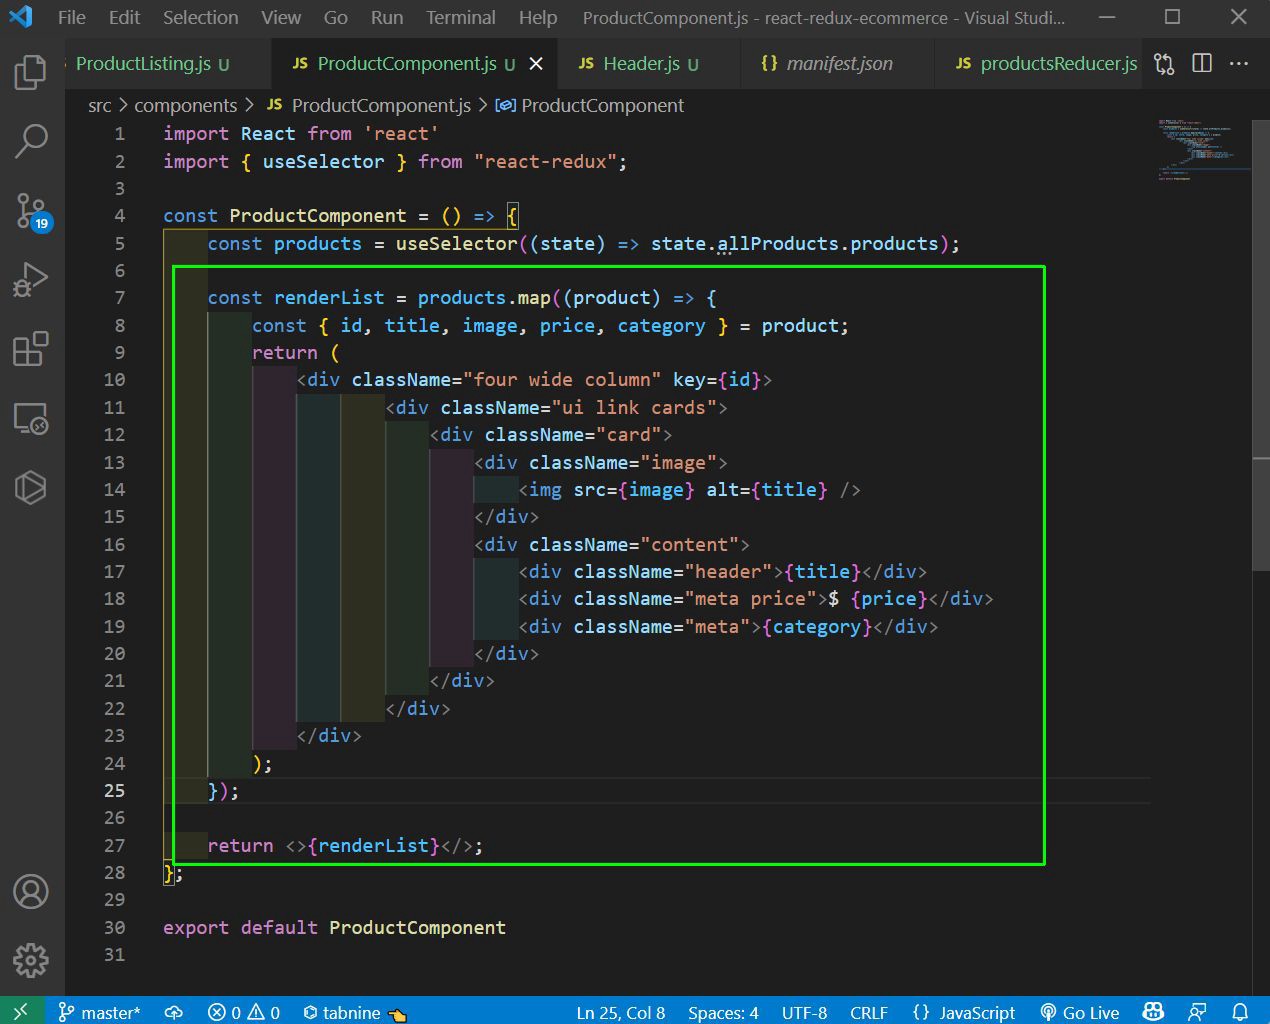Open the hexagonal play-arrow extension view in activity bar
The image size is (1270, 1024).
(31, 487)
